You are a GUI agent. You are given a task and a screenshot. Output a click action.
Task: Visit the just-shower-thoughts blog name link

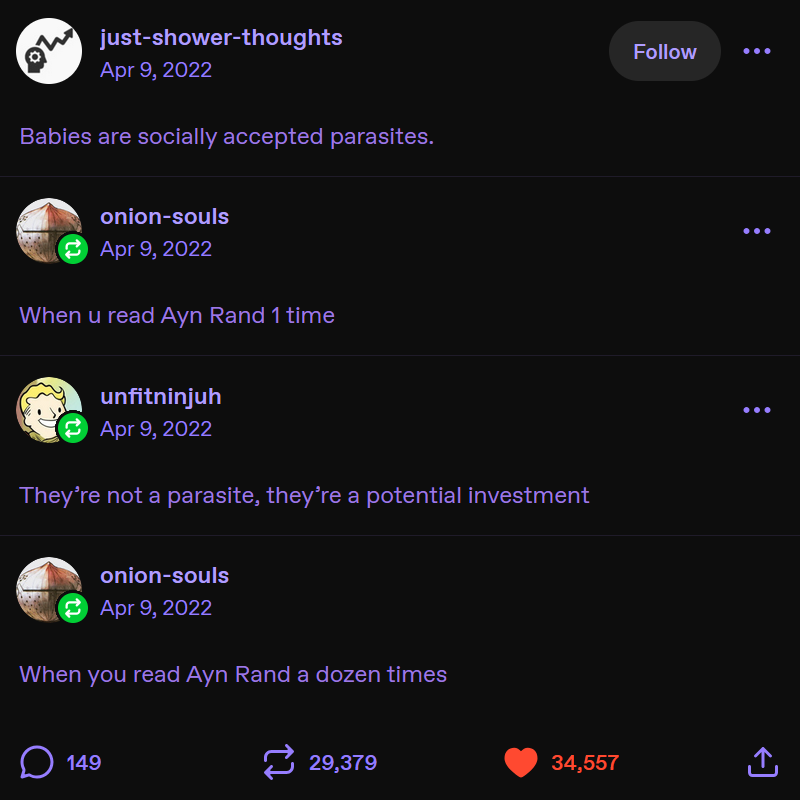pos(221,38)
